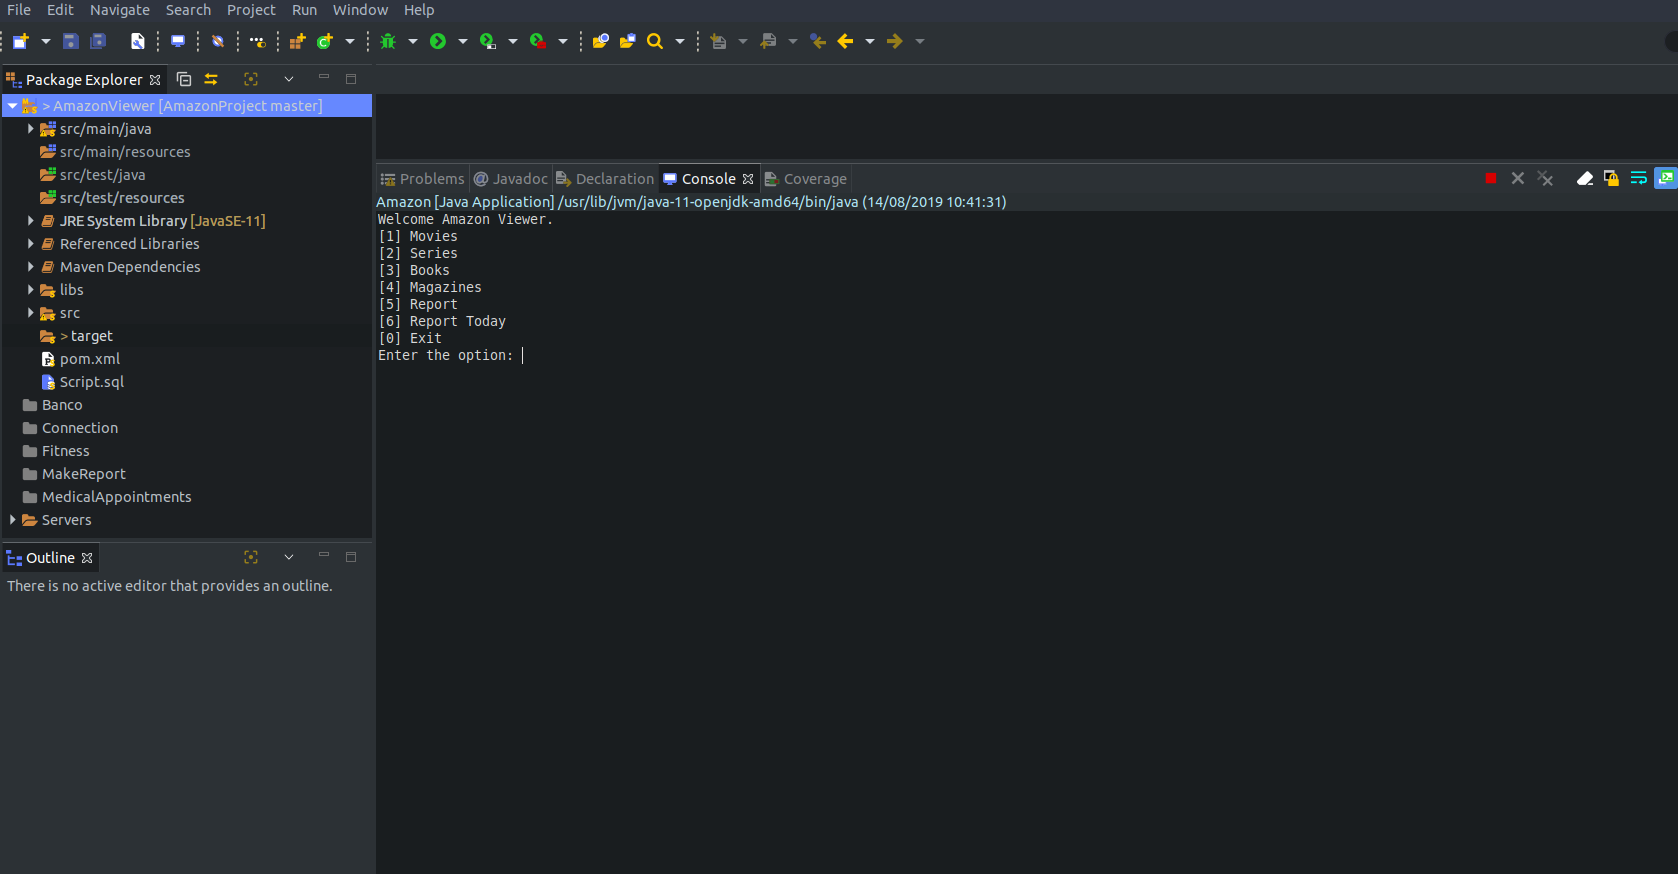Image resolution: width=1678 pixels, height=874 pixels.
Task: Switch to the Javadoc tab
Action: point(511,179)
